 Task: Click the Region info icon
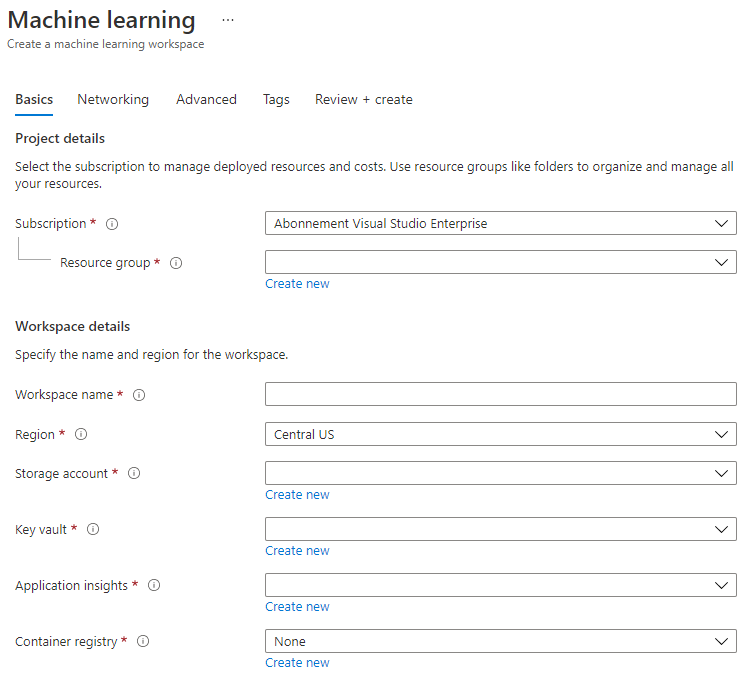[x=81, y=435]
